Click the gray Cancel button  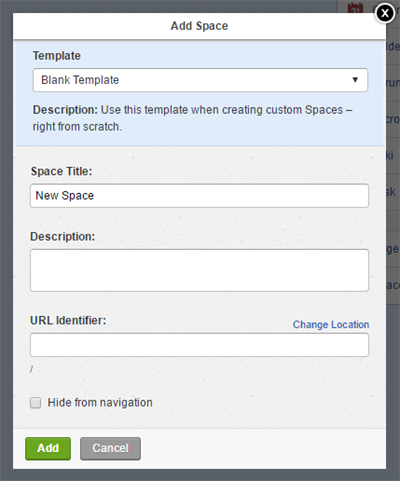tap(110, 449)
